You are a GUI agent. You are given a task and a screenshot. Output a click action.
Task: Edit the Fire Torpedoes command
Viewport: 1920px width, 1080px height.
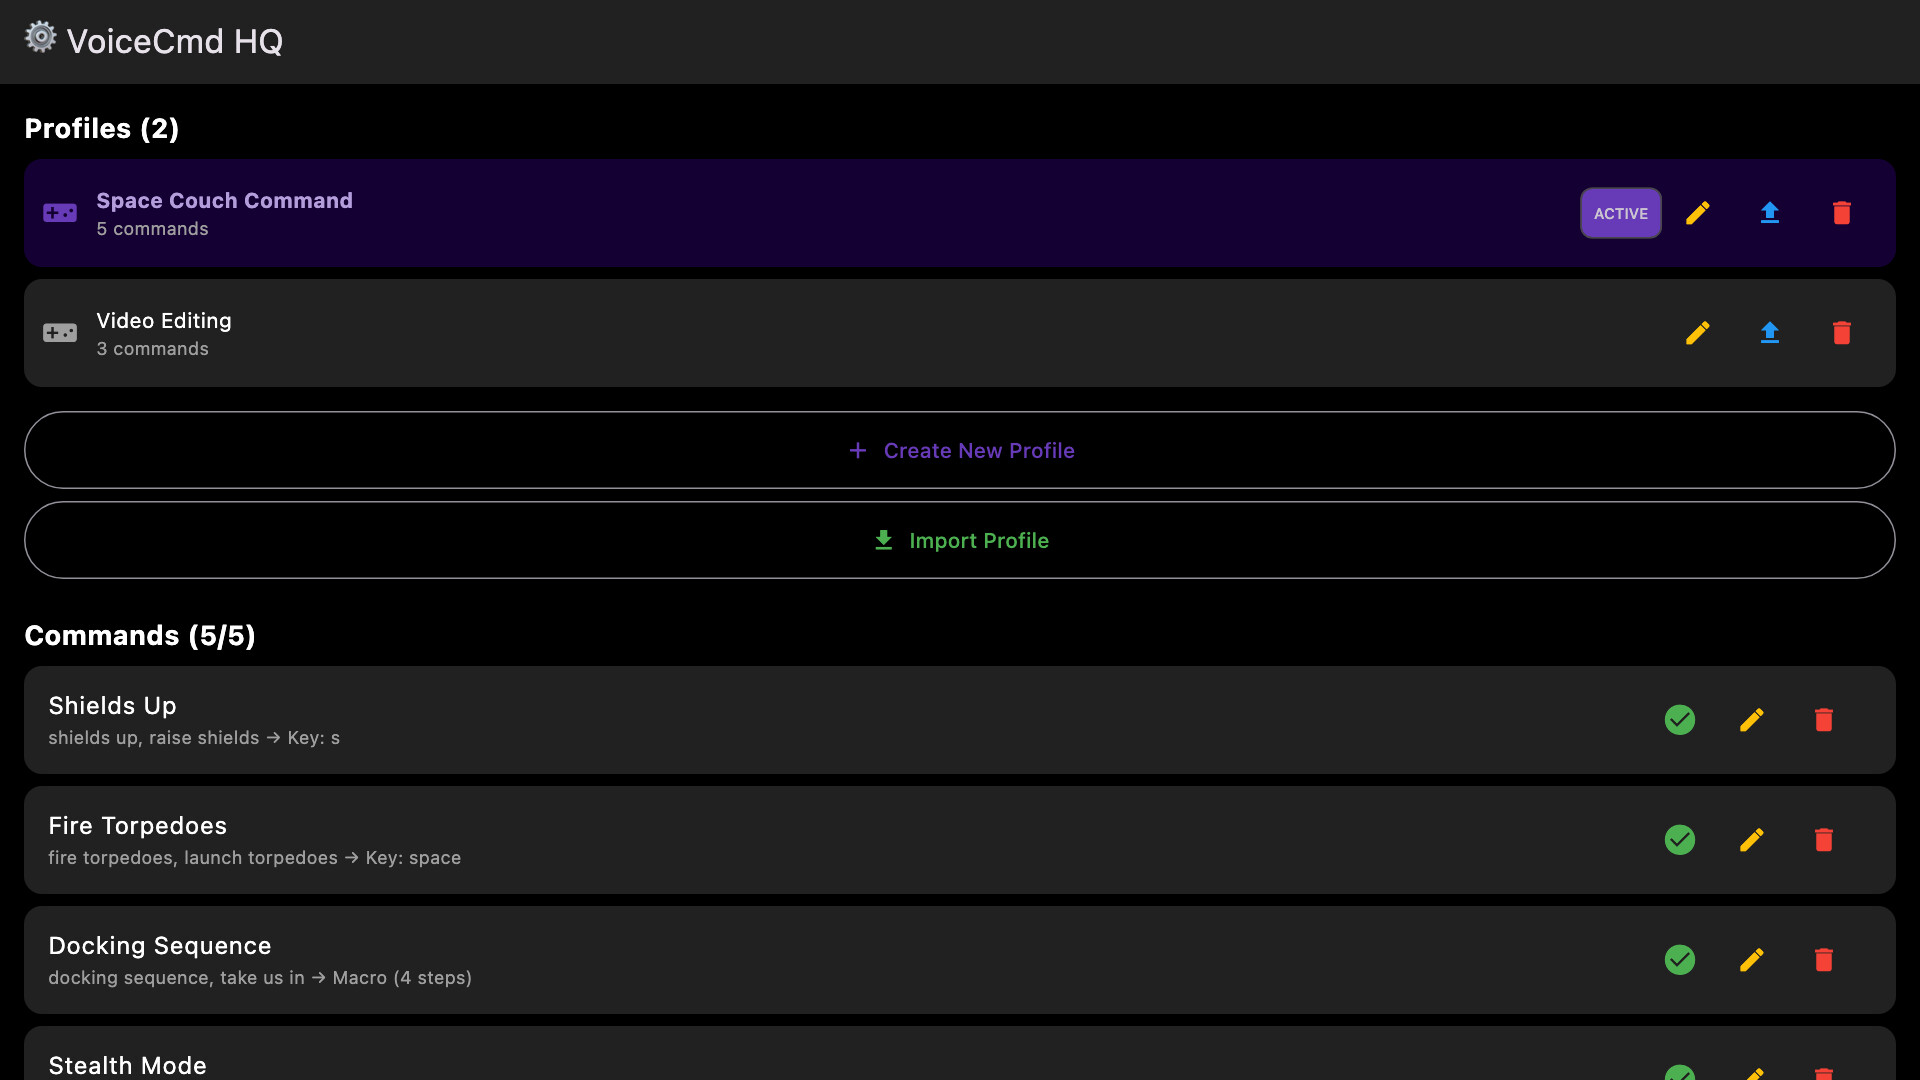click(1752, 840)
